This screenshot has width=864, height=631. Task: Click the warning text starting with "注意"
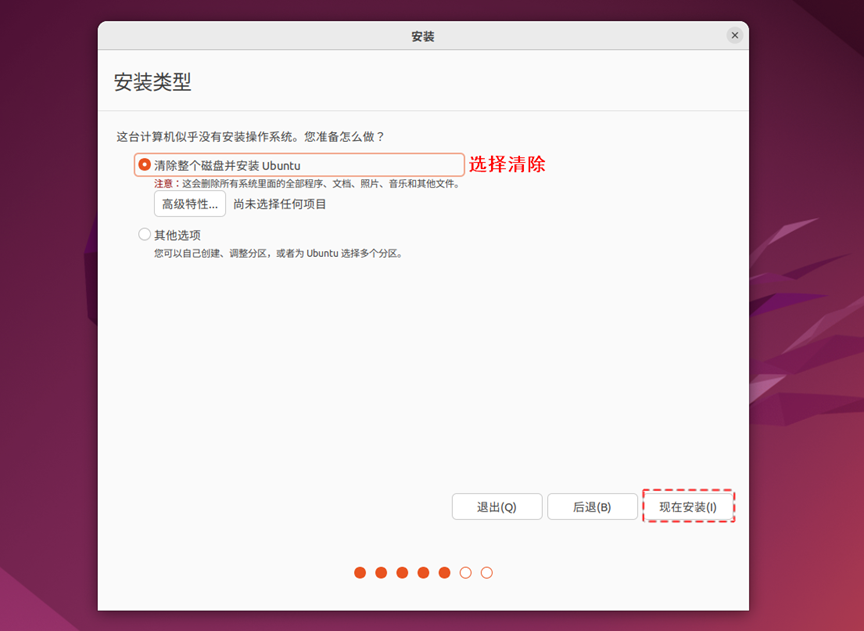[x=307, y=184]
